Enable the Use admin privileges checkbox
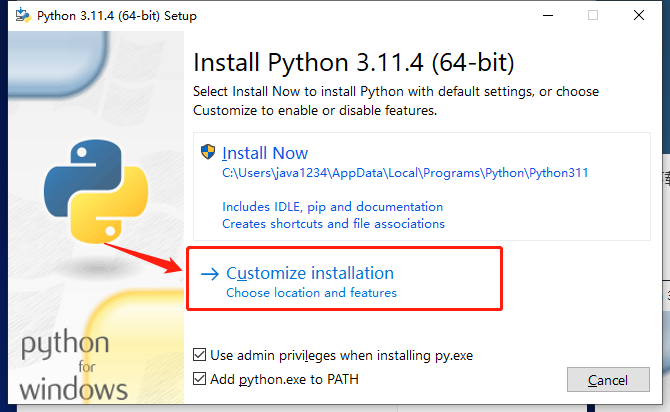This screenshot has width=670, height=412. tap(200, 355)
